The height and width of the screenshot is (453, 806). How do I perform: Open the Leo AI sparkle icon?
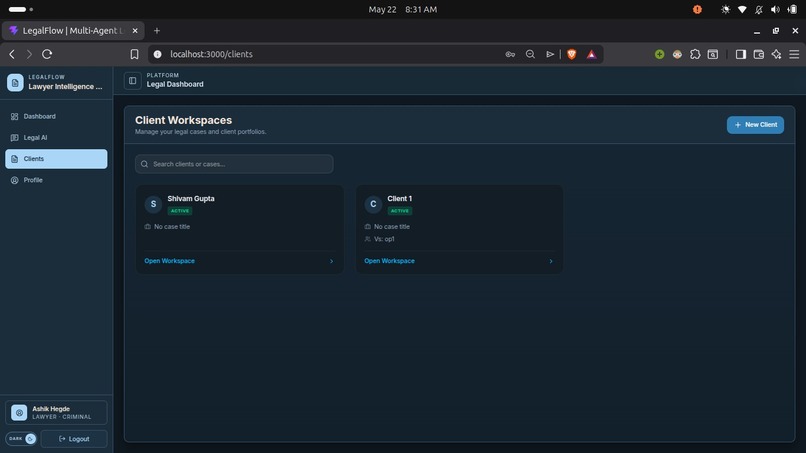pyautogui.click(x=776, y=54)
